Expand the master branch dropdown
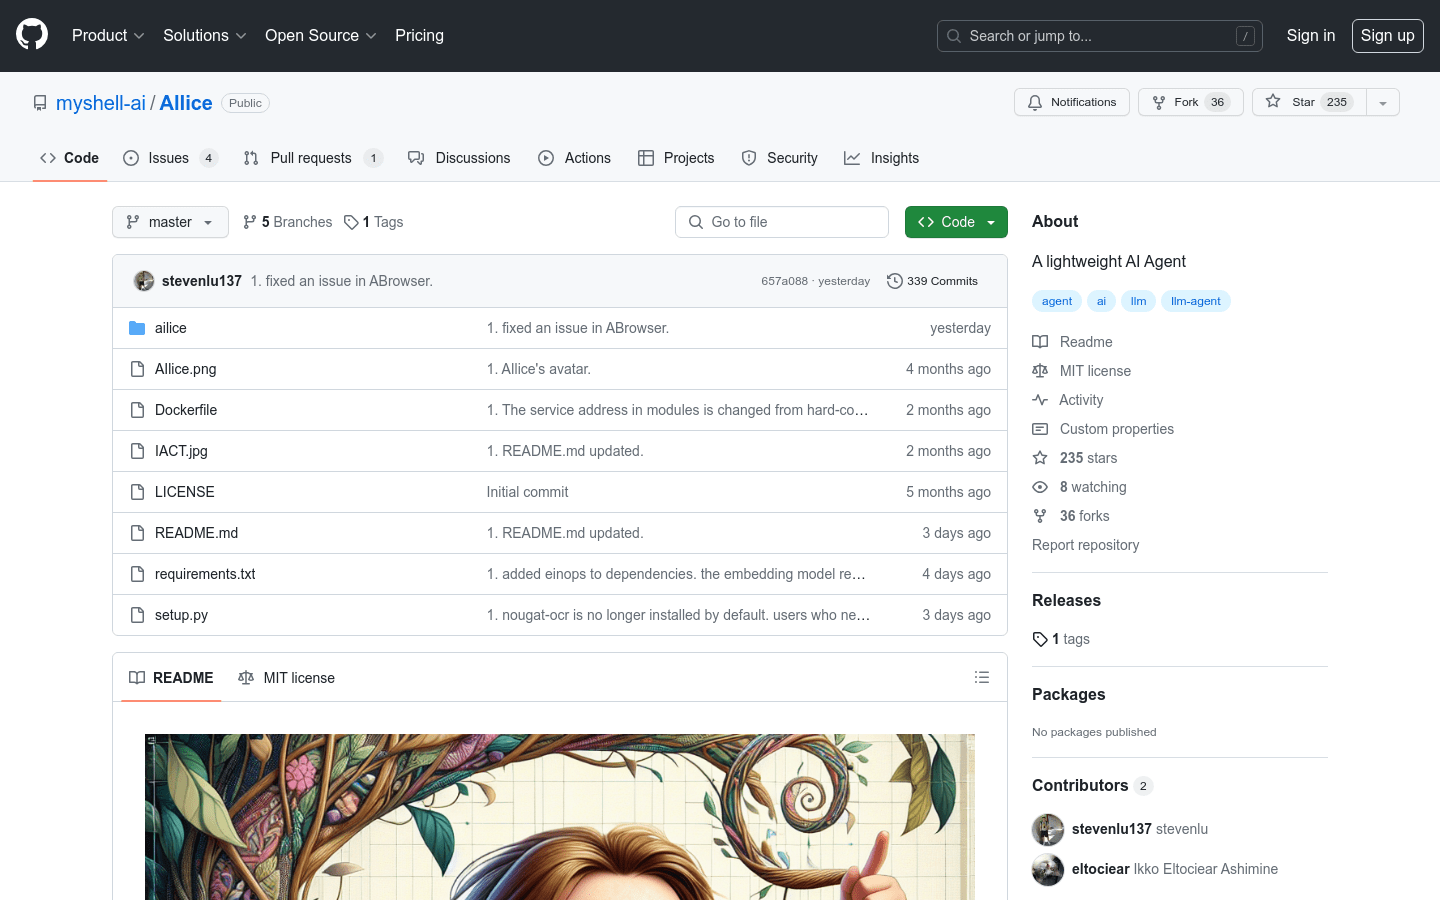The height and width of the screenshot is (900, 1440). [170, 221]
